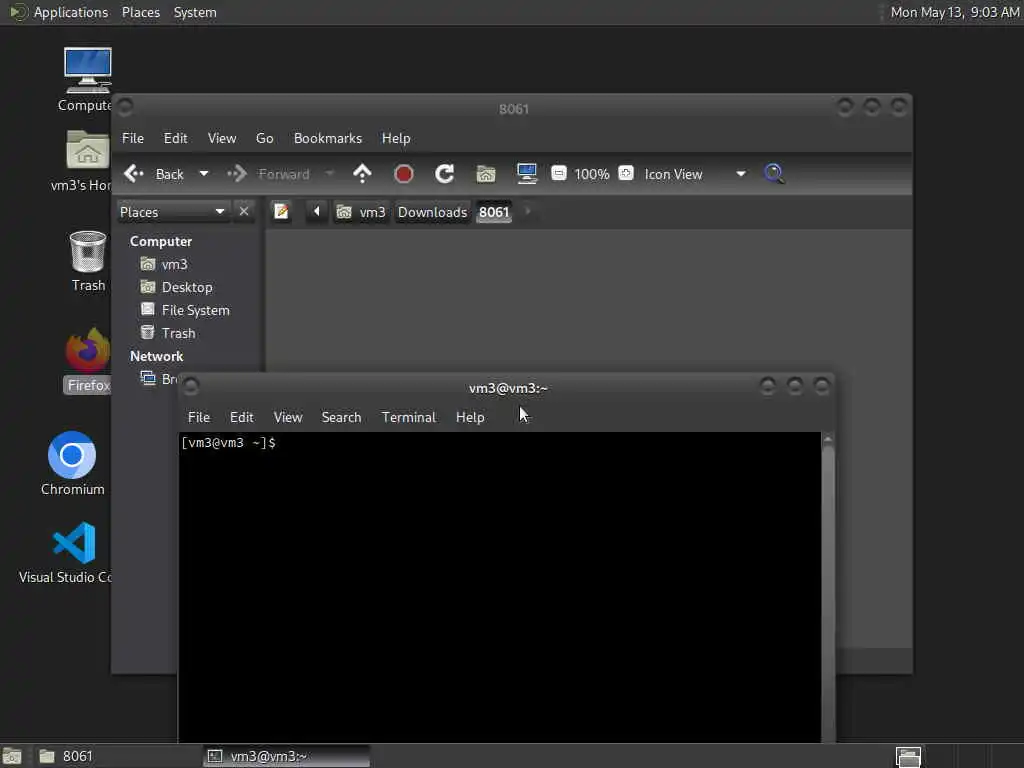1024x768 pixels.
Task: Click the Search magnifier icon
Action: point(774,174)
